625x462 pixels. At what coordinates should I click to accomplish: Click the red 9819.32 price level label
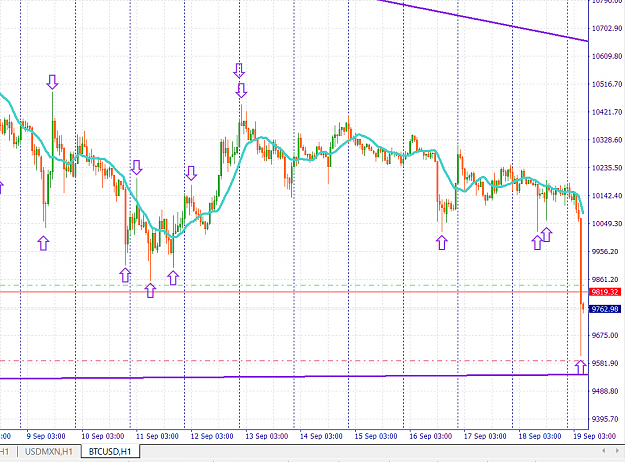coord(605,292)
